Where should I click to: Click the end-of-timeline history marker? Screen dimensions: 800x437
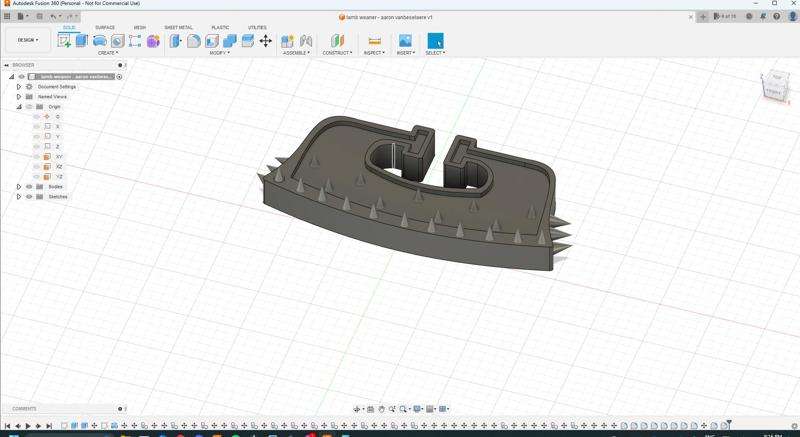point(729,424)
